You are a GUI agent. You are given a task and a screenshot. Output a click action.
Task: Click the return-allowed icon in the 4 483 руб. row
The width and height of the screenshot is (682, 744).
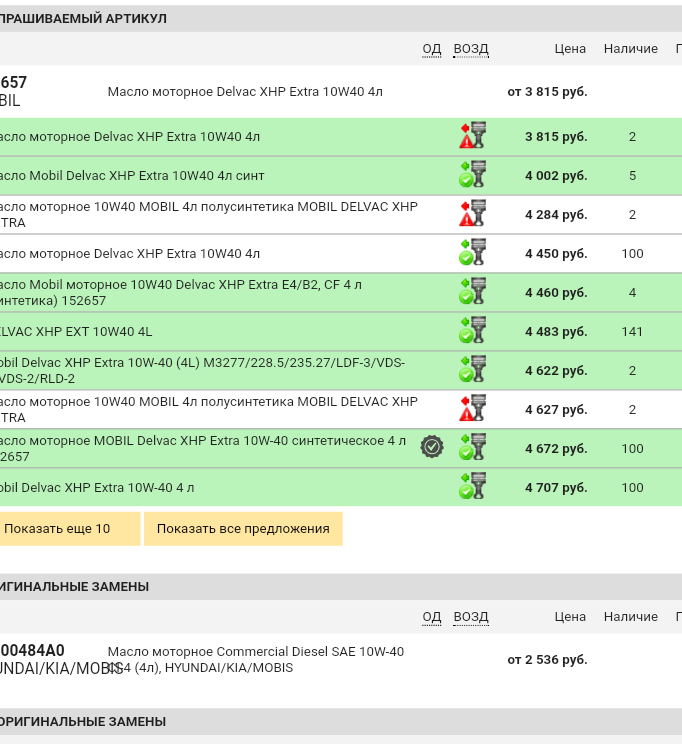pos(472,331)
